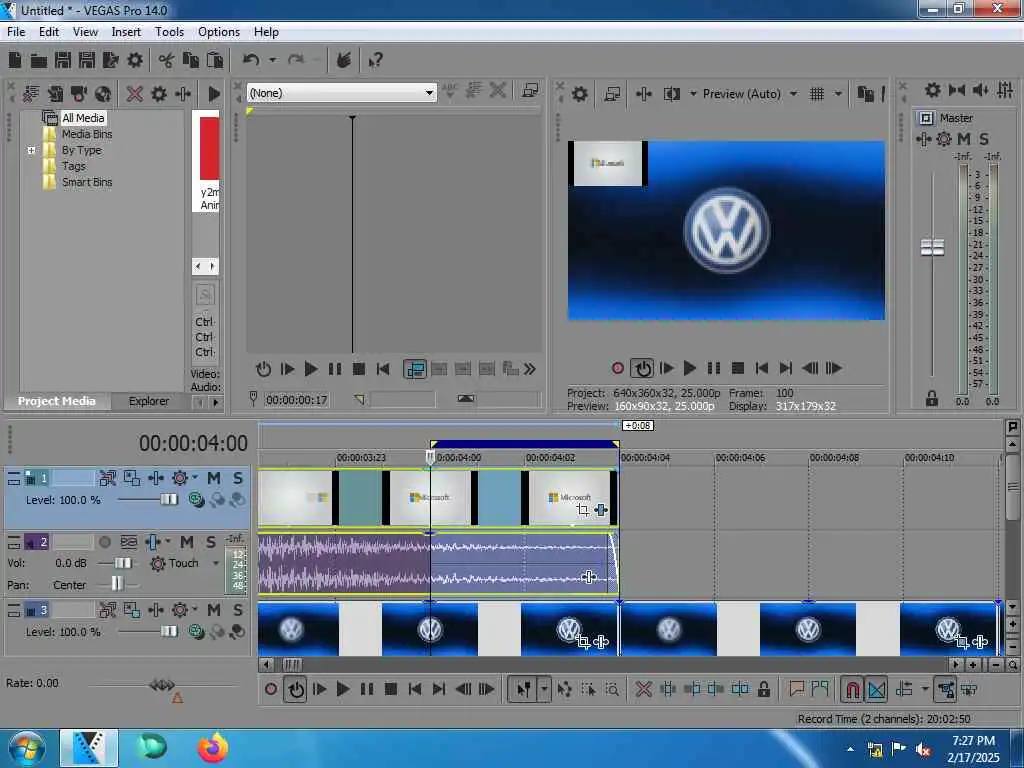1024x768 pixels.
Task: Solo video track 3
Action: click(238, 610)
